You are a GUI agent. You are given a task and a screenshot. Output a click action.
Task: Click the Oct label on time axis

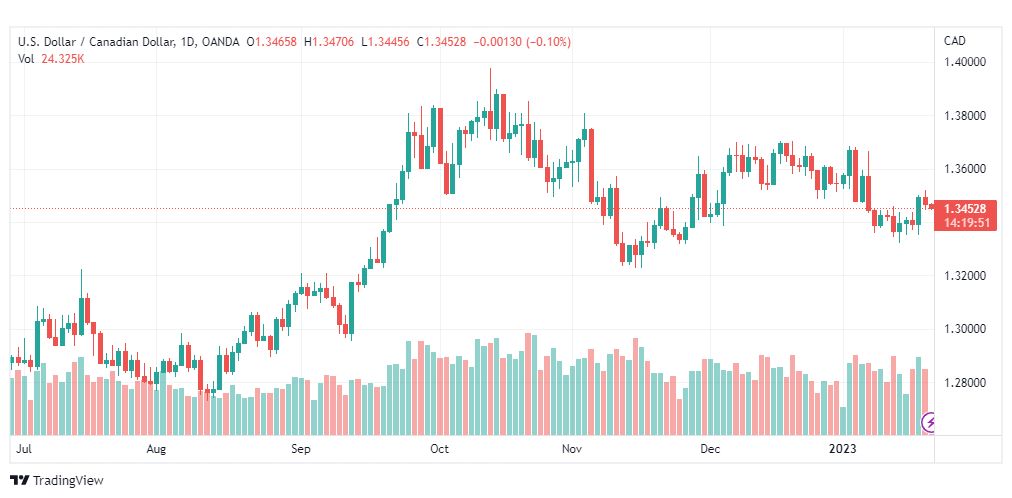pos(439,450)
